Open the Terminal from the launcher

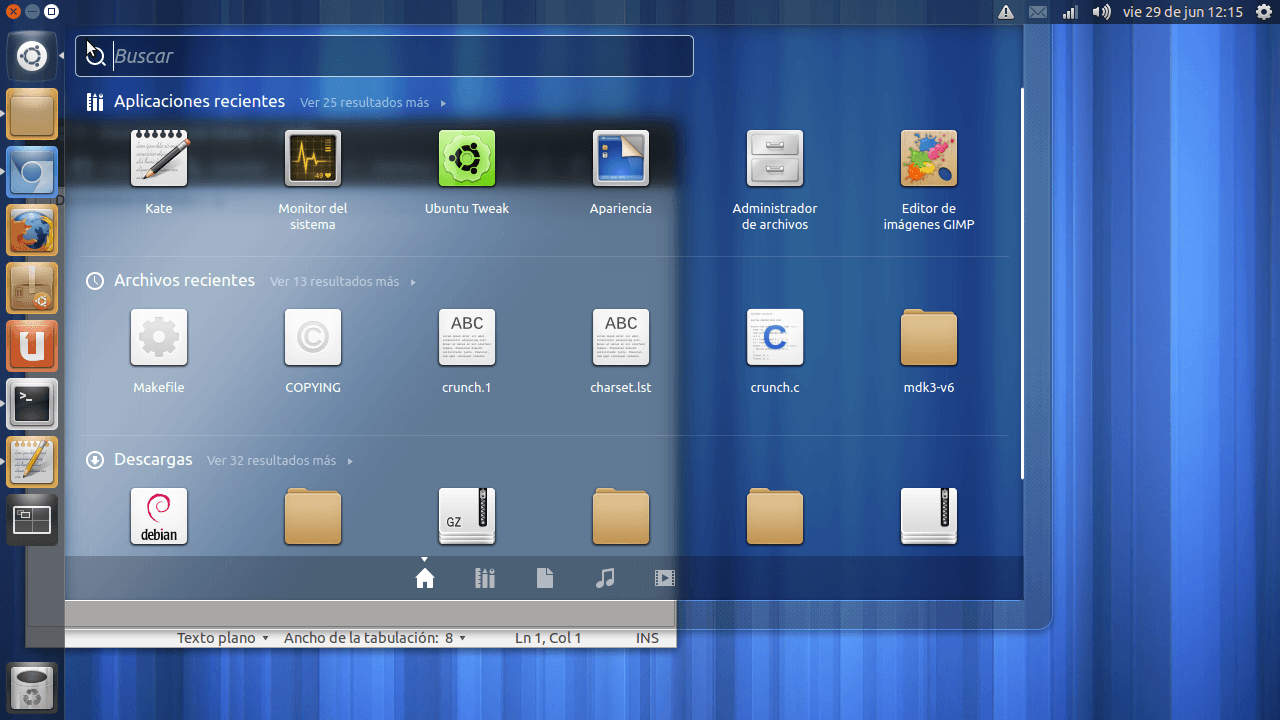[32, 404]
